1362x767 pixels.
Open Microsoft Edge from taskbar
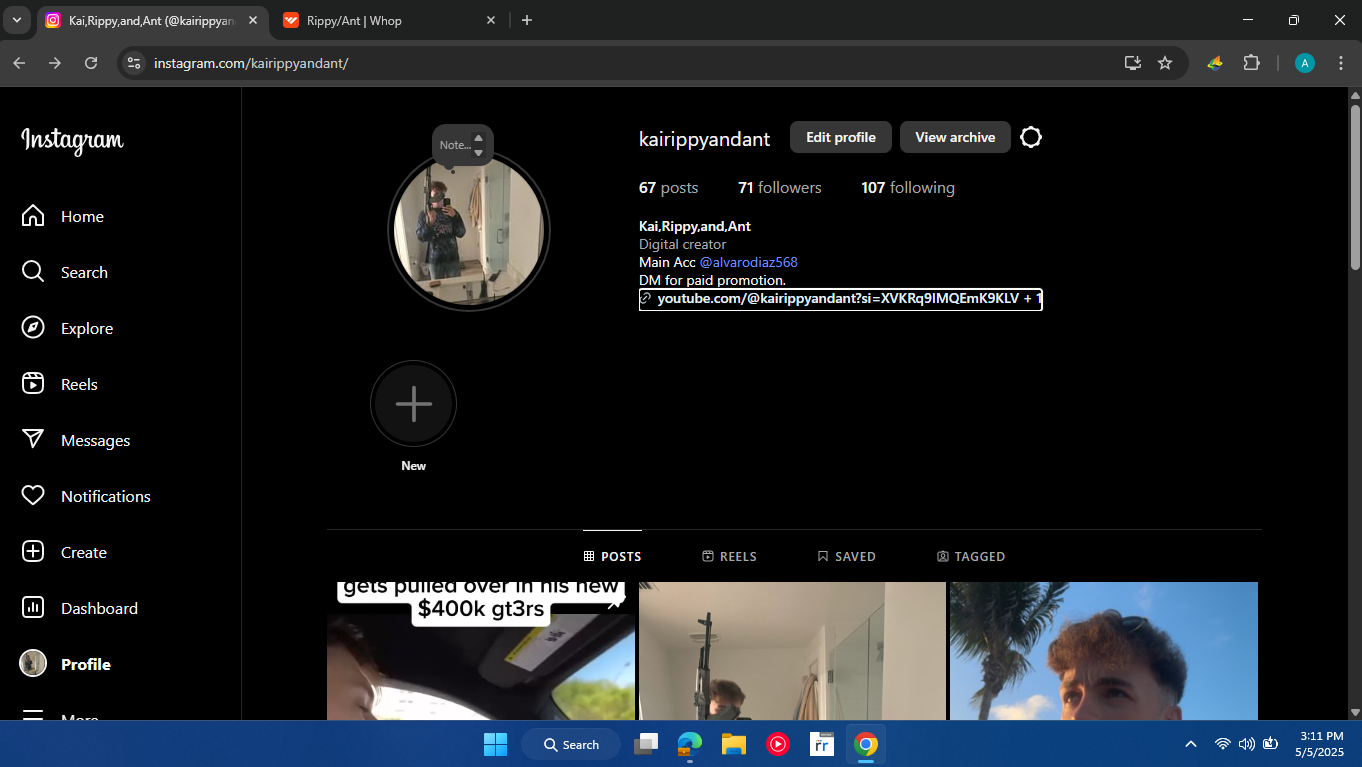coord(690,744)
